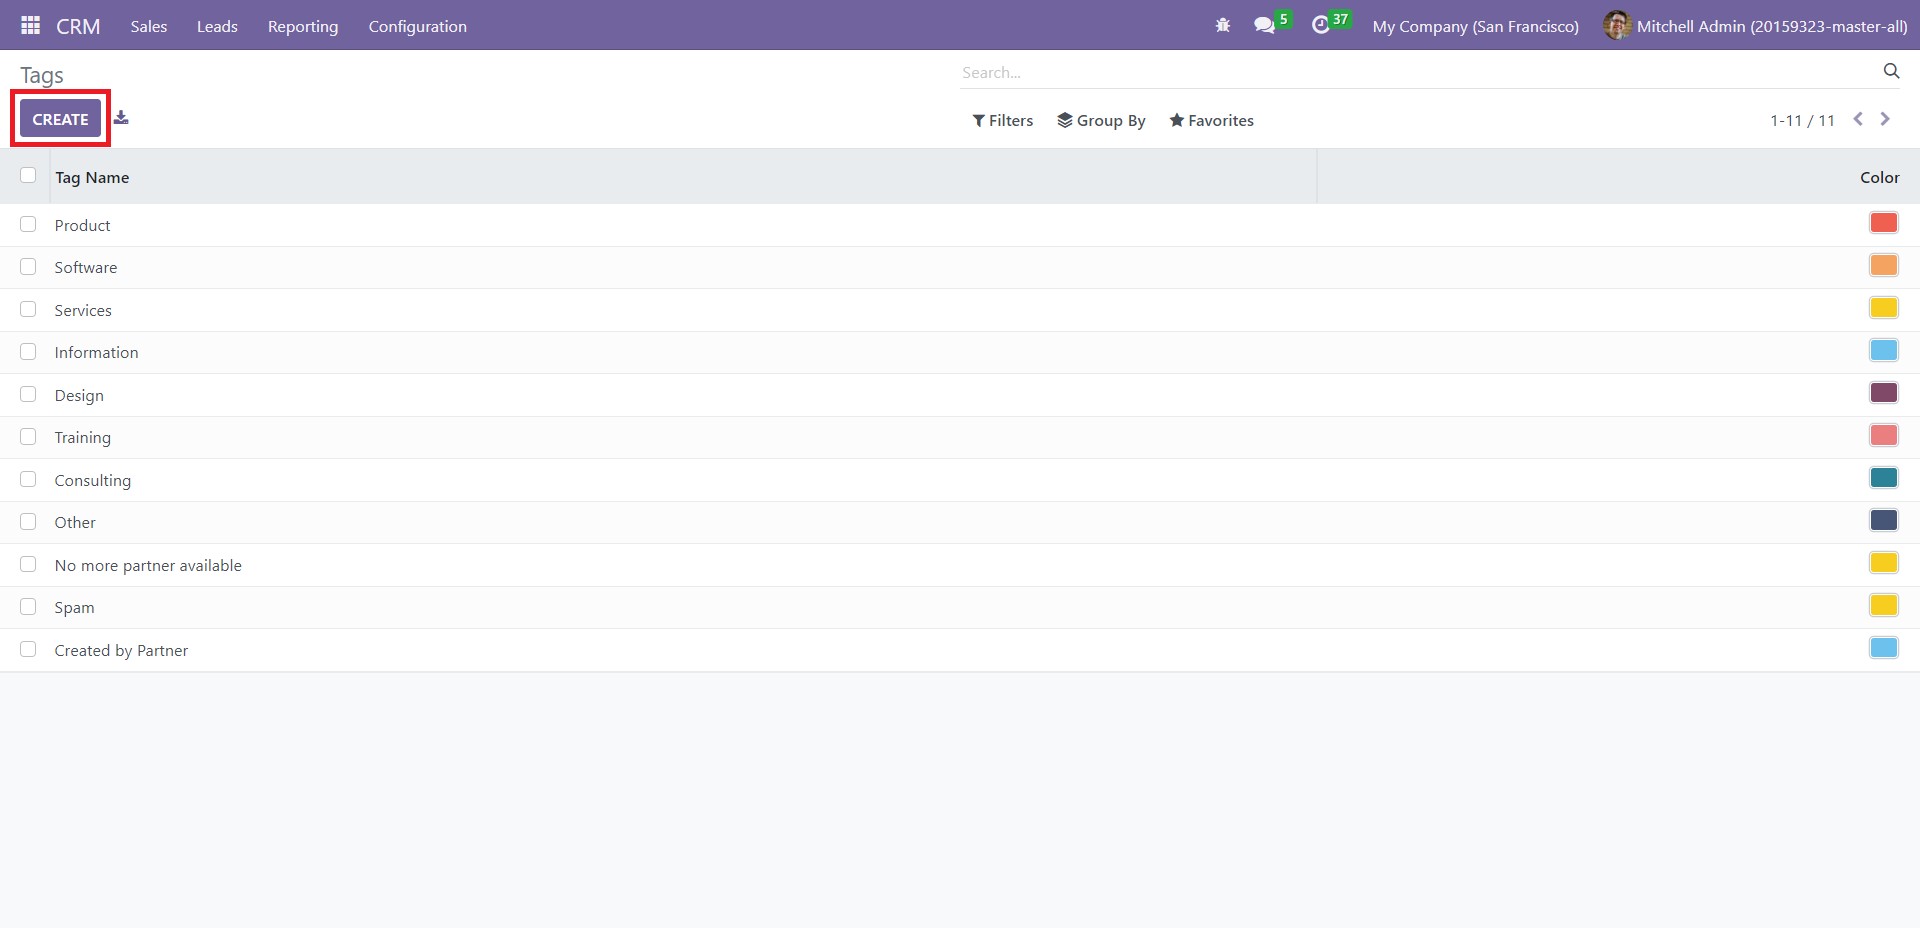The width and height of the screenshot is (1920, 928).
Task: Click the No more partner available swatch
Action: coord(1884,562)
